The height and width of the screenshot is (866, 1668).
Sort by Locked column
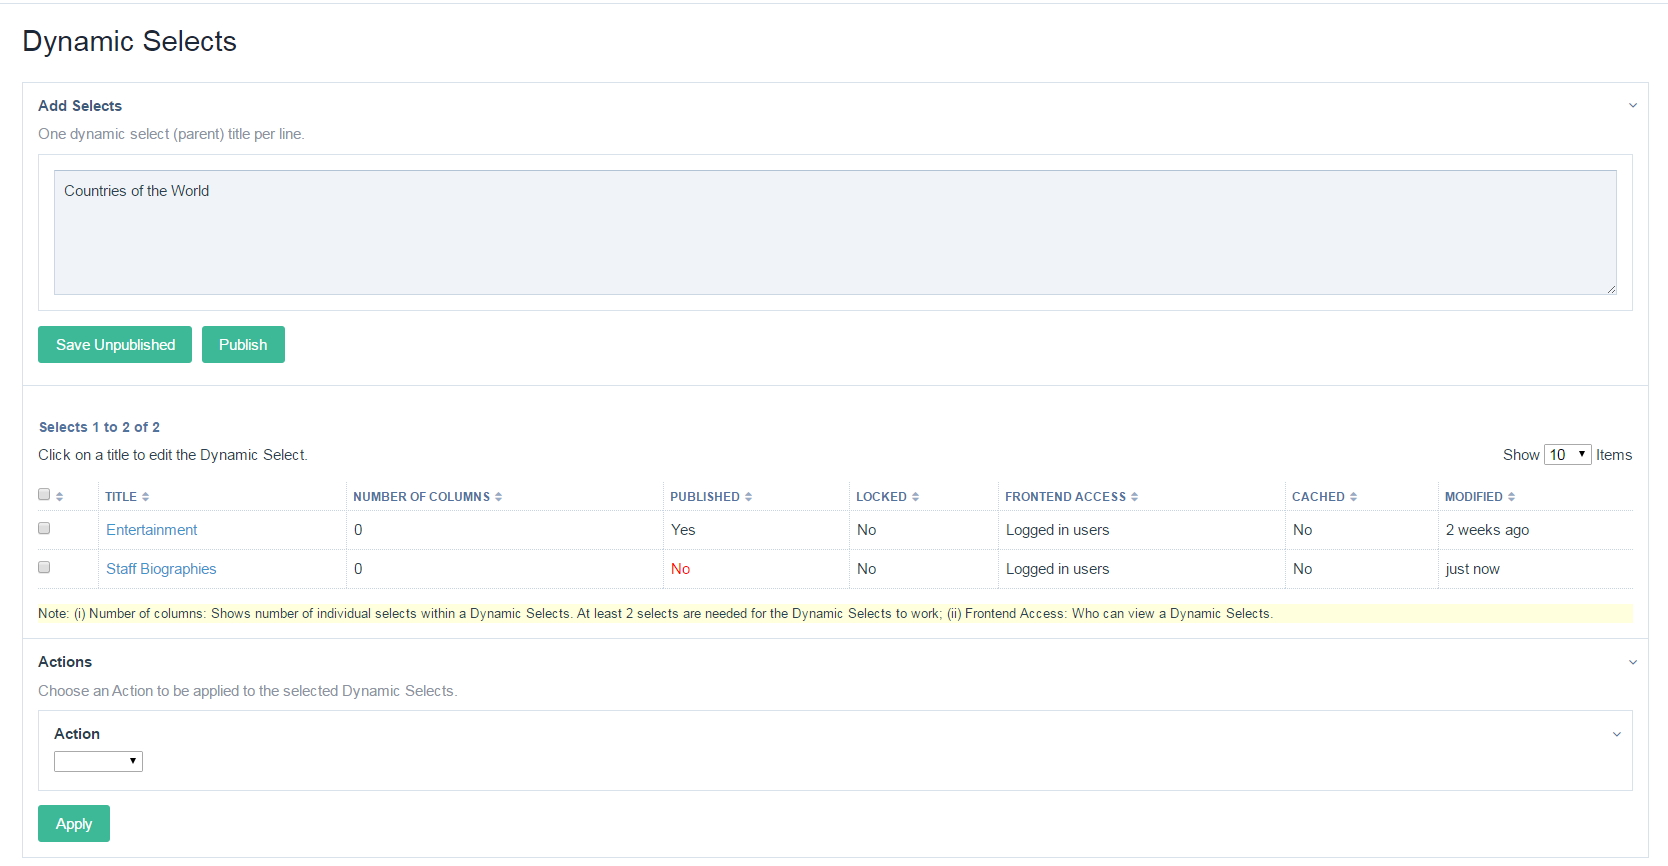point(887,497)
